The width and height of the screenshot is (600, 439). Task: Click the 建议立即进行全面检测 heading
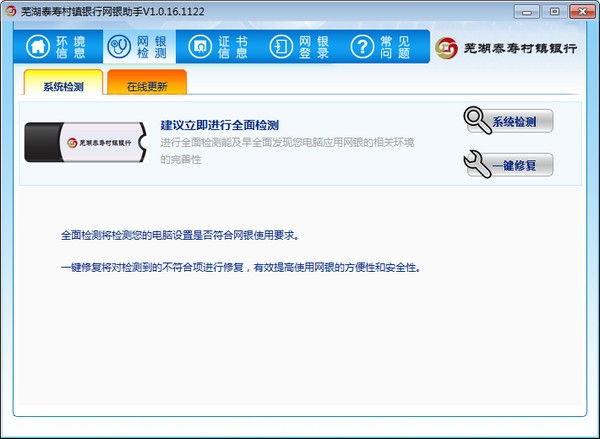pos(220,125)
